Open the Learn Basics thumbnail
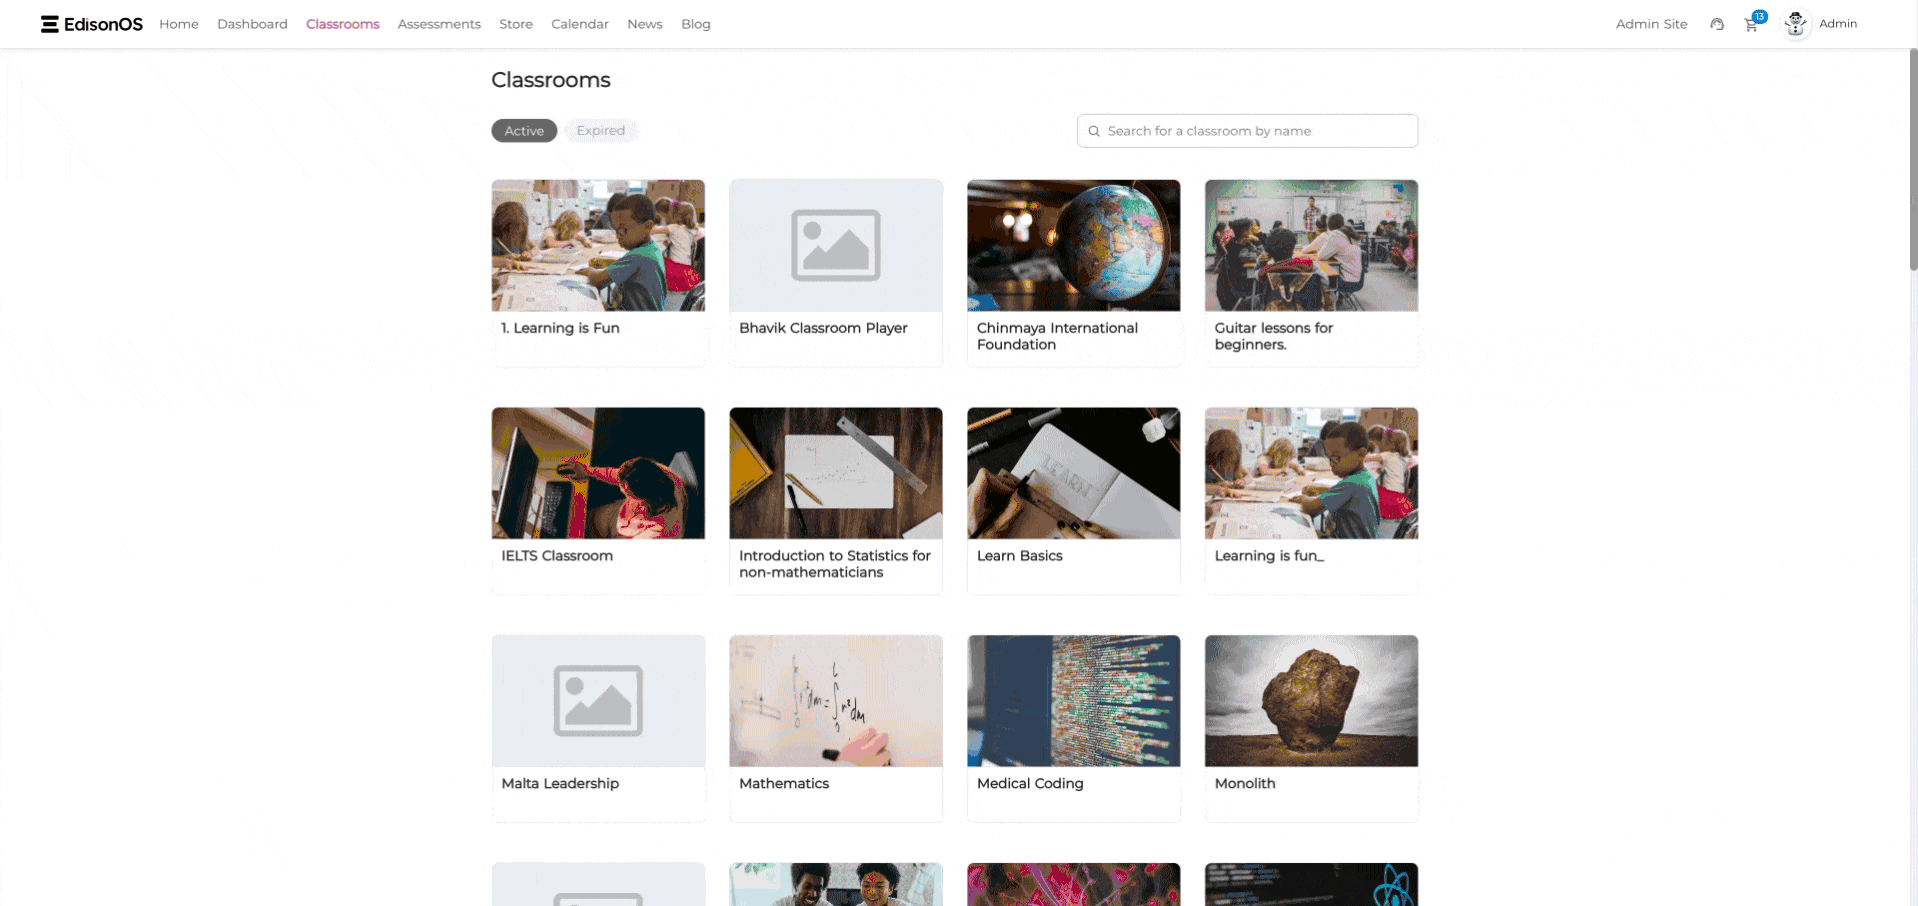This screenshot has height=906, width=1918. (x=1074, y=473)
